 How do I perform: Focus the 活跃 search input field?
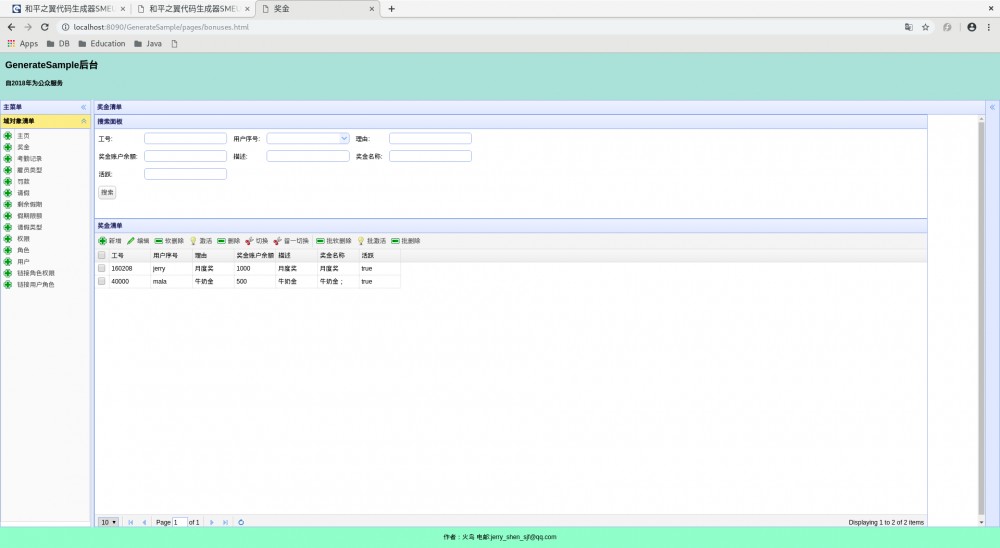click(x=186, y=174)
